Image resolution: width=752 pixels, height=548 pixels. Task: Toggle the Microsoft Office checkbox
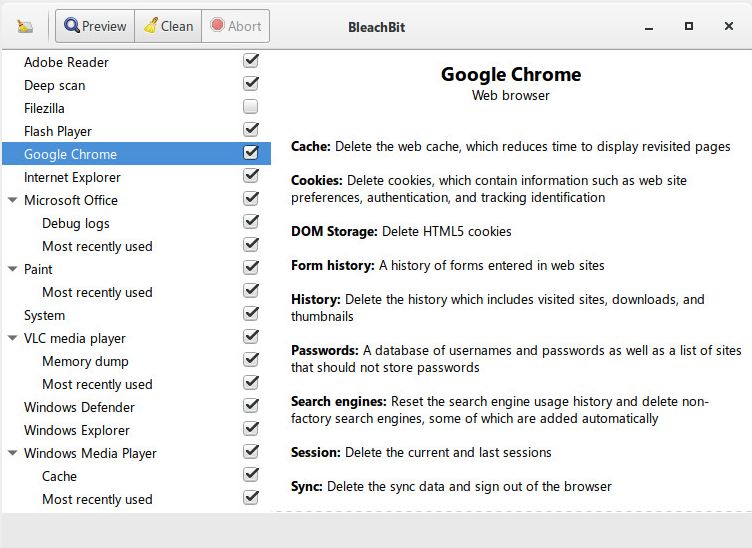[251, 198]
